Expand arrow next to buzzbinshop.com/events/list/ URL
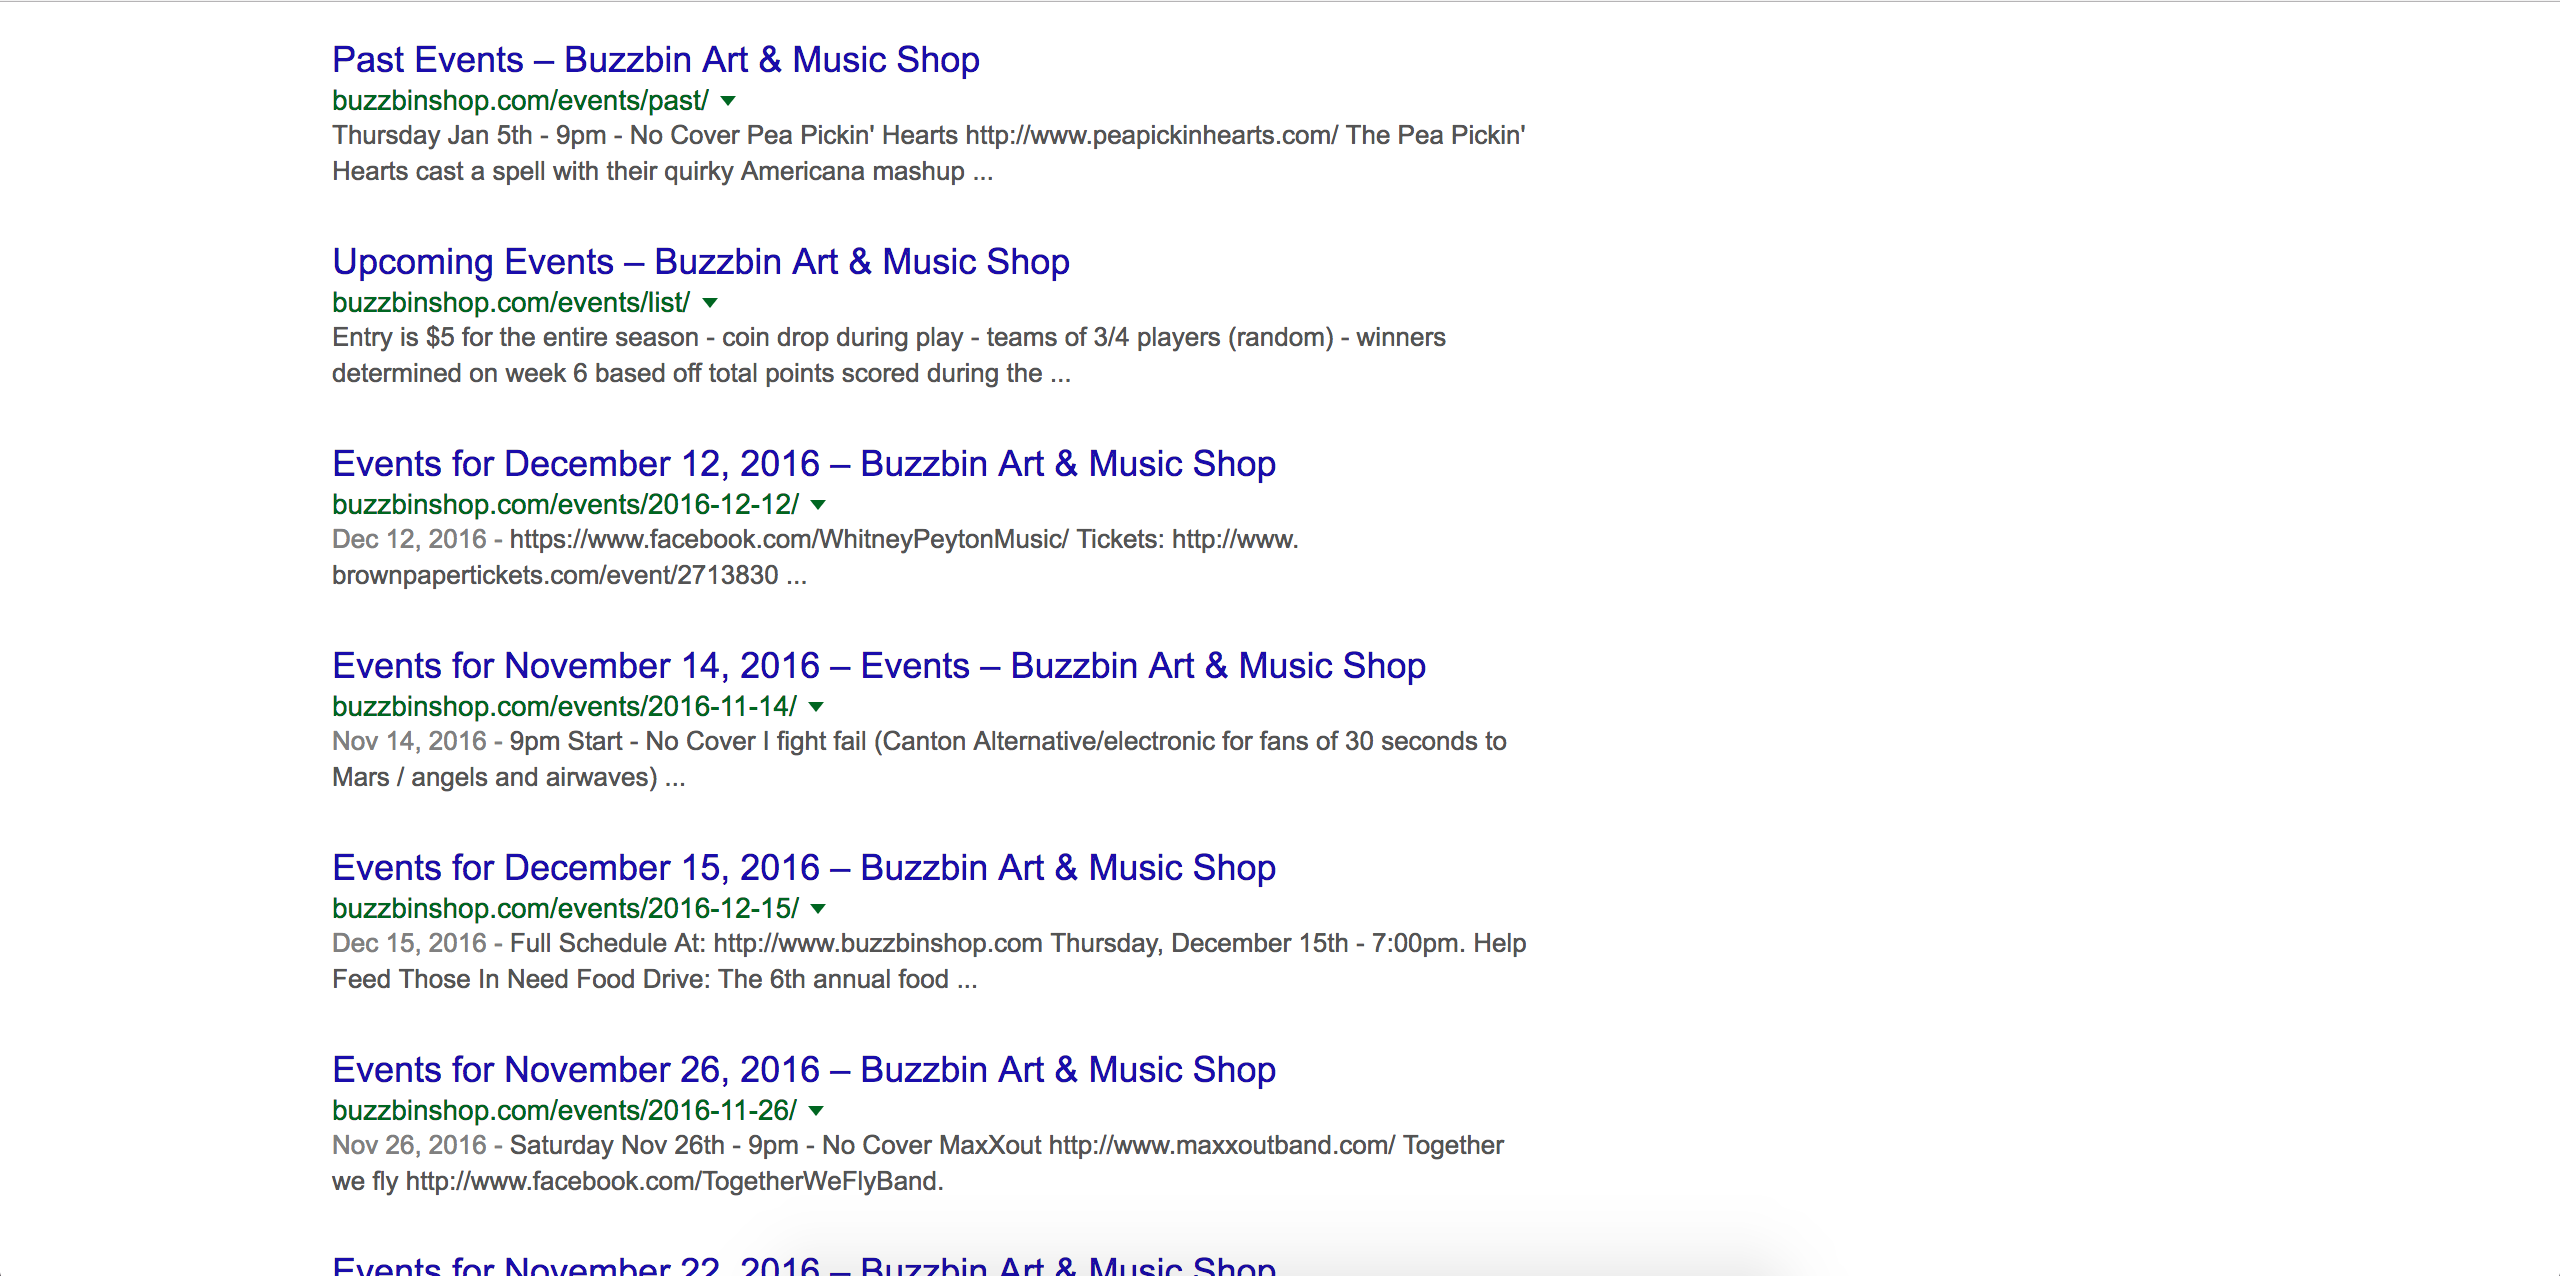The width and height of the screenshot is (2560, 1276). pyautogui.click(x=710, y=303)
